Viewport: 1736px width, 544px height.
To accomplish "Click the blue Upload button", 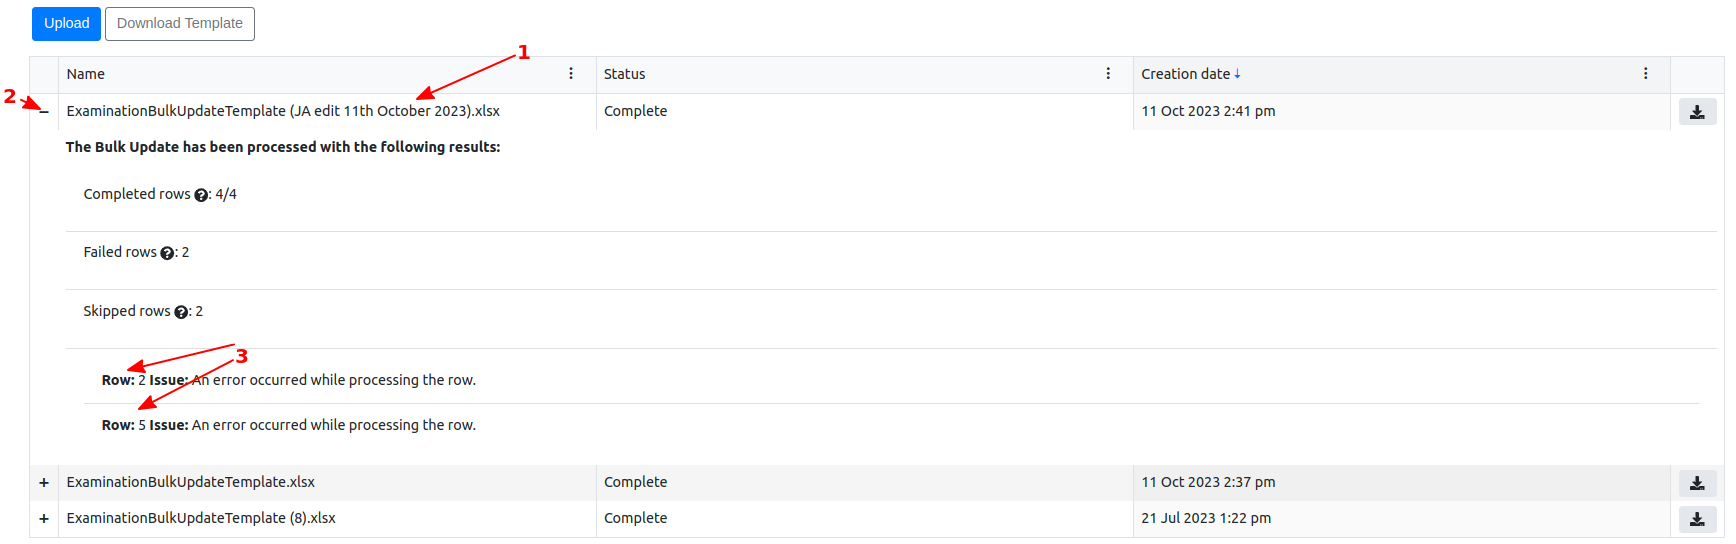I will 66,24.
